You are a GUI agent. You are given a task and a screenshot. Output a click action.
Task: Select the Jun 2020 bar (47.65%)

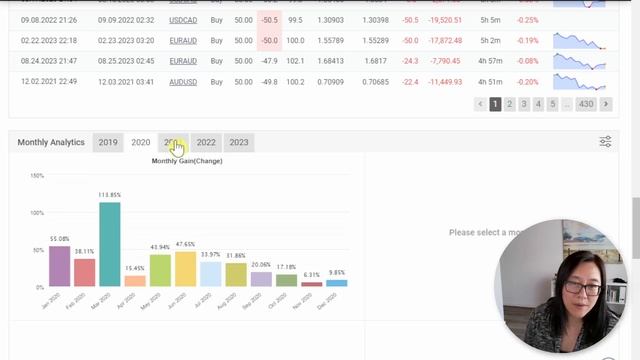pos(186,269)
